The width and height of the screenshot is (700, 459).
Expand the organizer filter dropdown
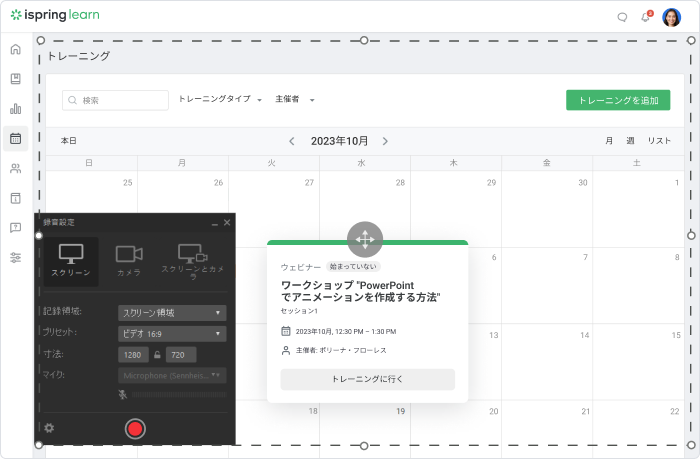295,99
